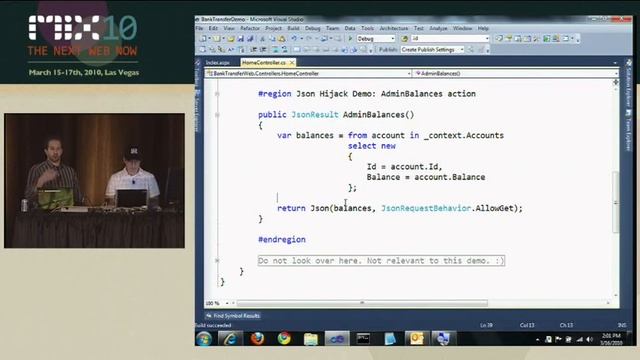Click the Comment Out Lines toolbar icon

click(275, 49)
